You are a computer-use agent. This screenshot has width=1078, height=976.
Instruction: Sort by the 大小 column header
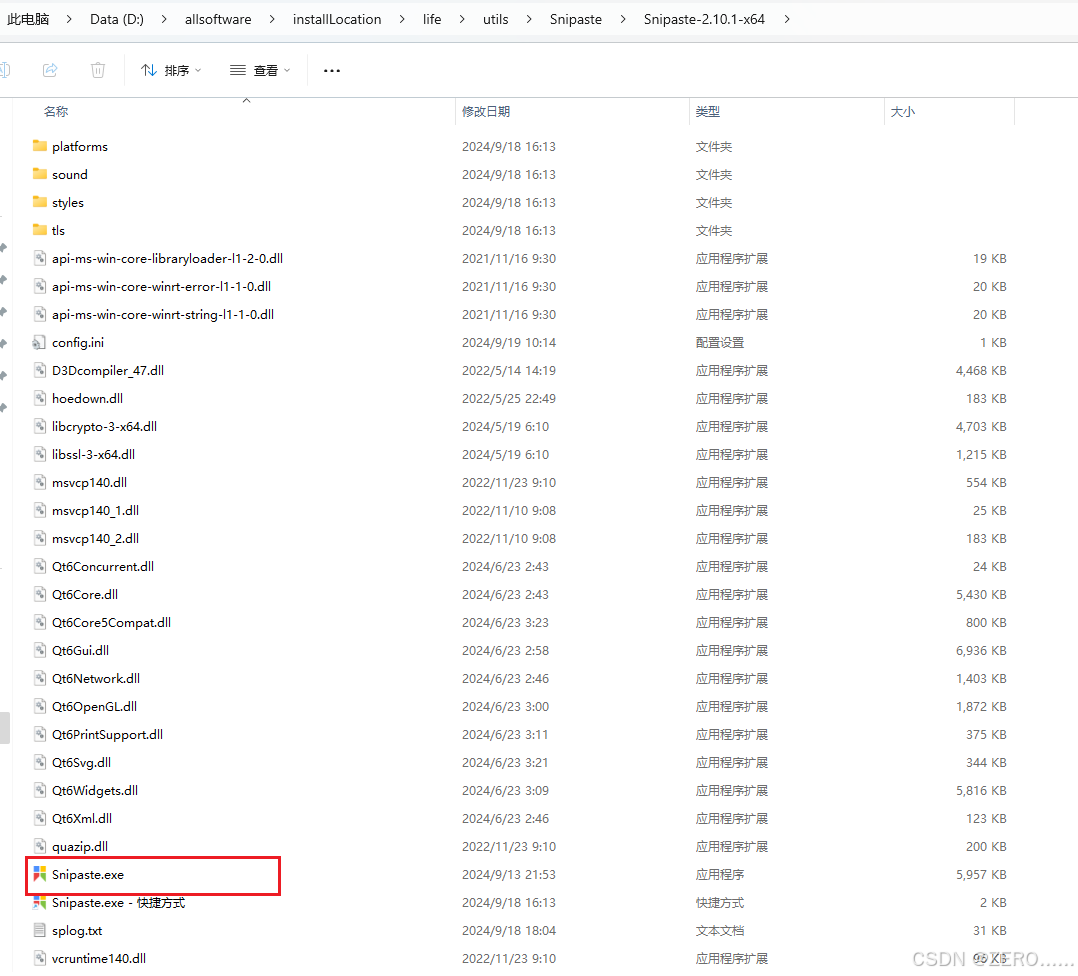pyautogui.click(x=902, y=111)
